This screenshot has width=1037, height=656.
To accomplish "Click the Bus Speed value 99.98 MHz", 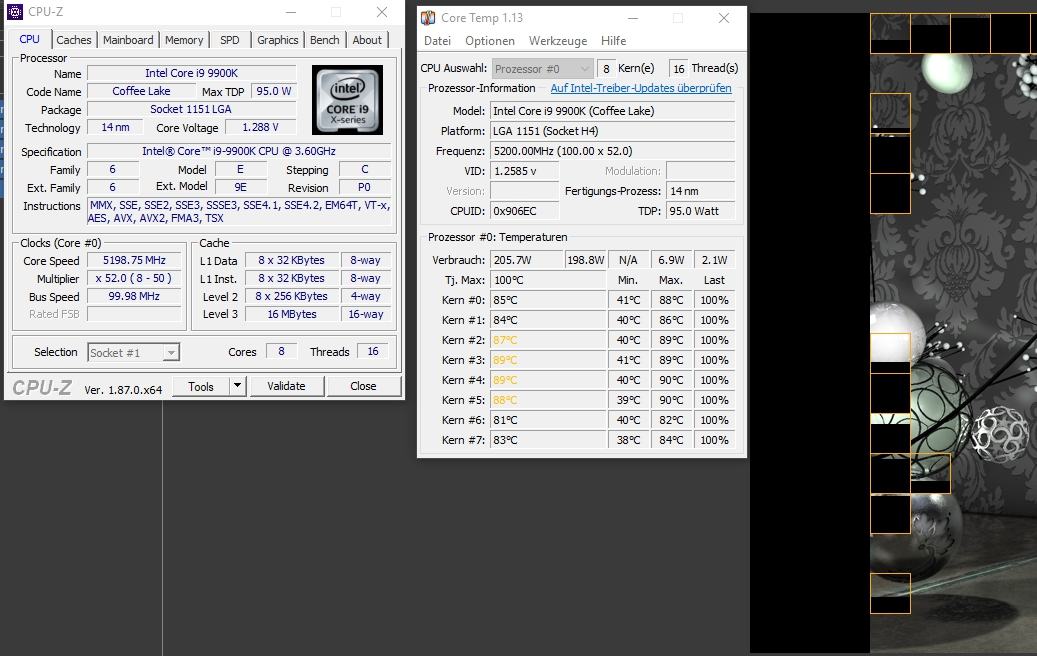I will [134, 296].
